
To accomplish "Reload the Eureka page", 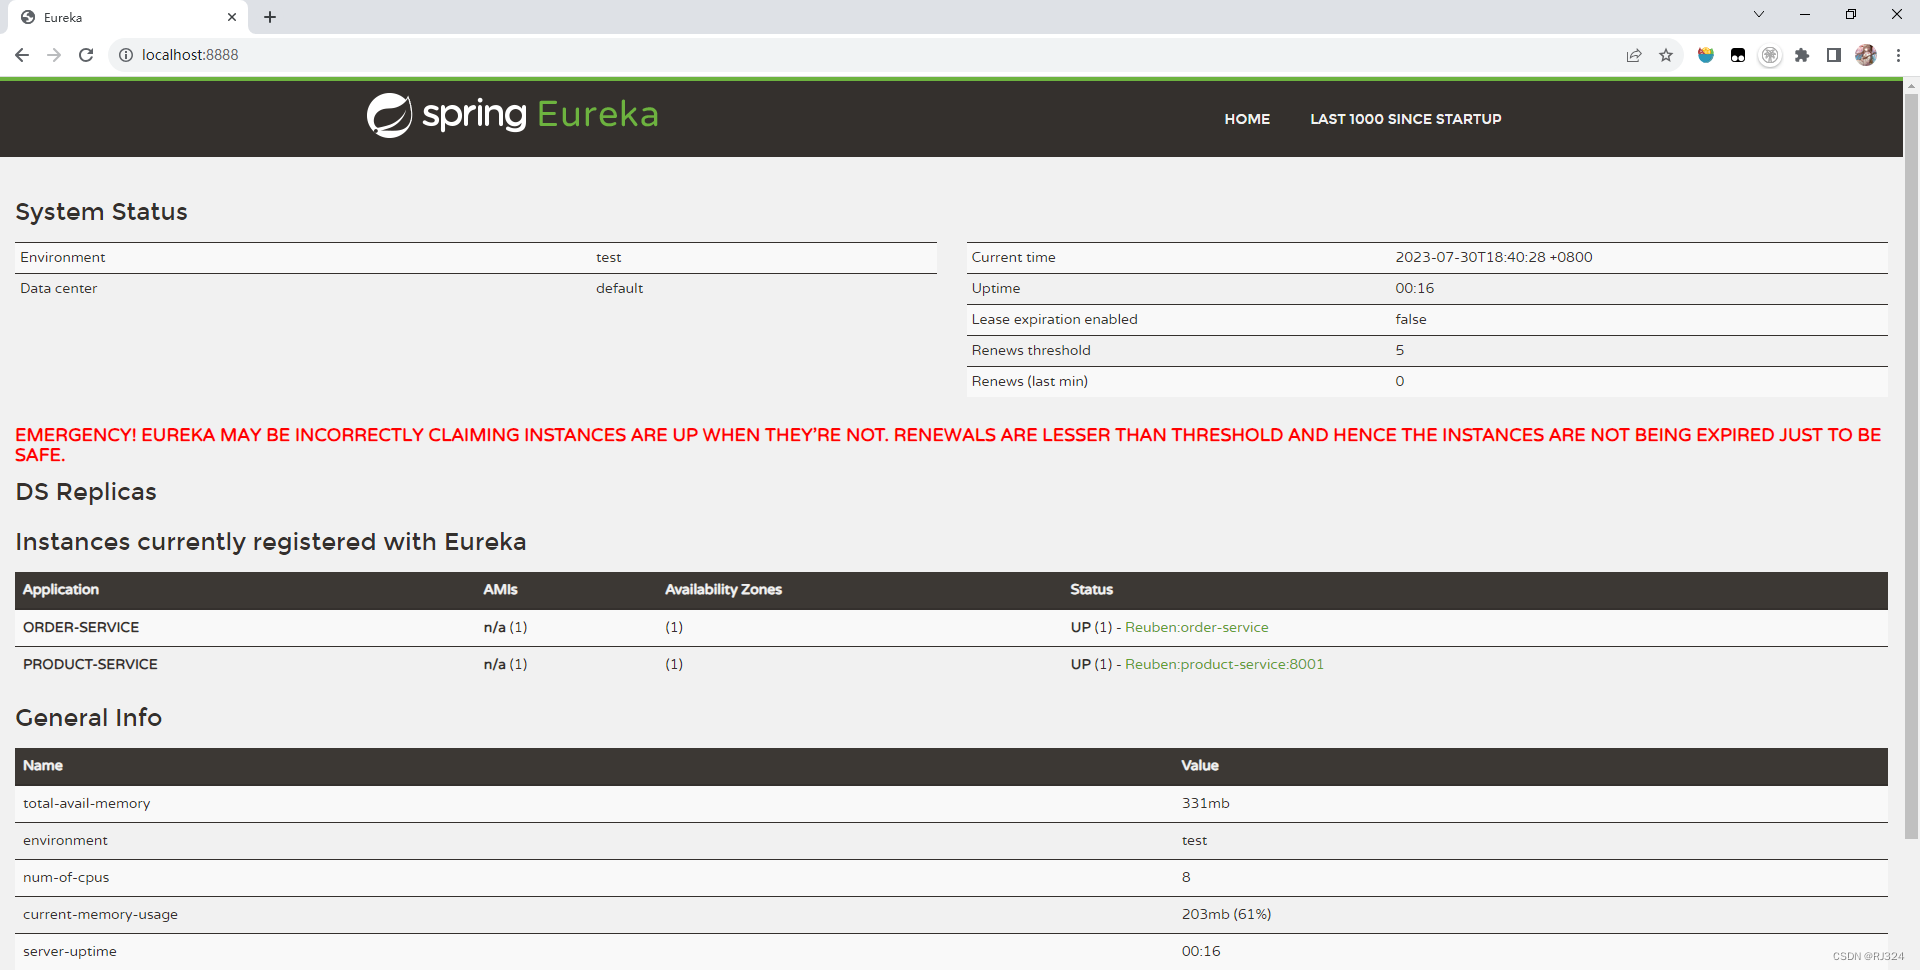I will point(86,55).
